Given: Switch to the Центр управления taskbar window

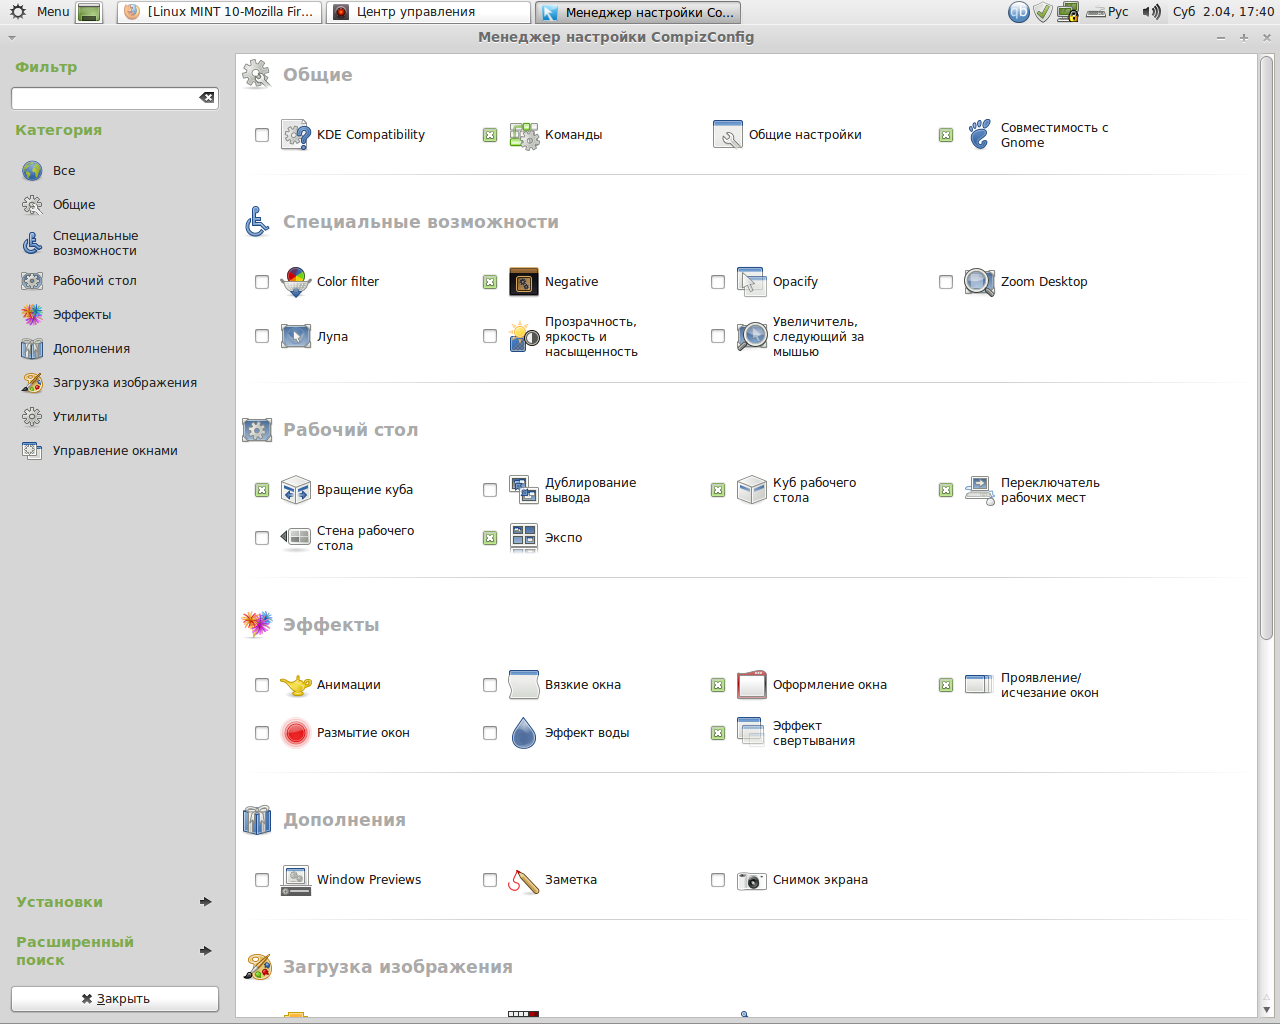Looking at the screenshot, I should (x=428, y=12).
